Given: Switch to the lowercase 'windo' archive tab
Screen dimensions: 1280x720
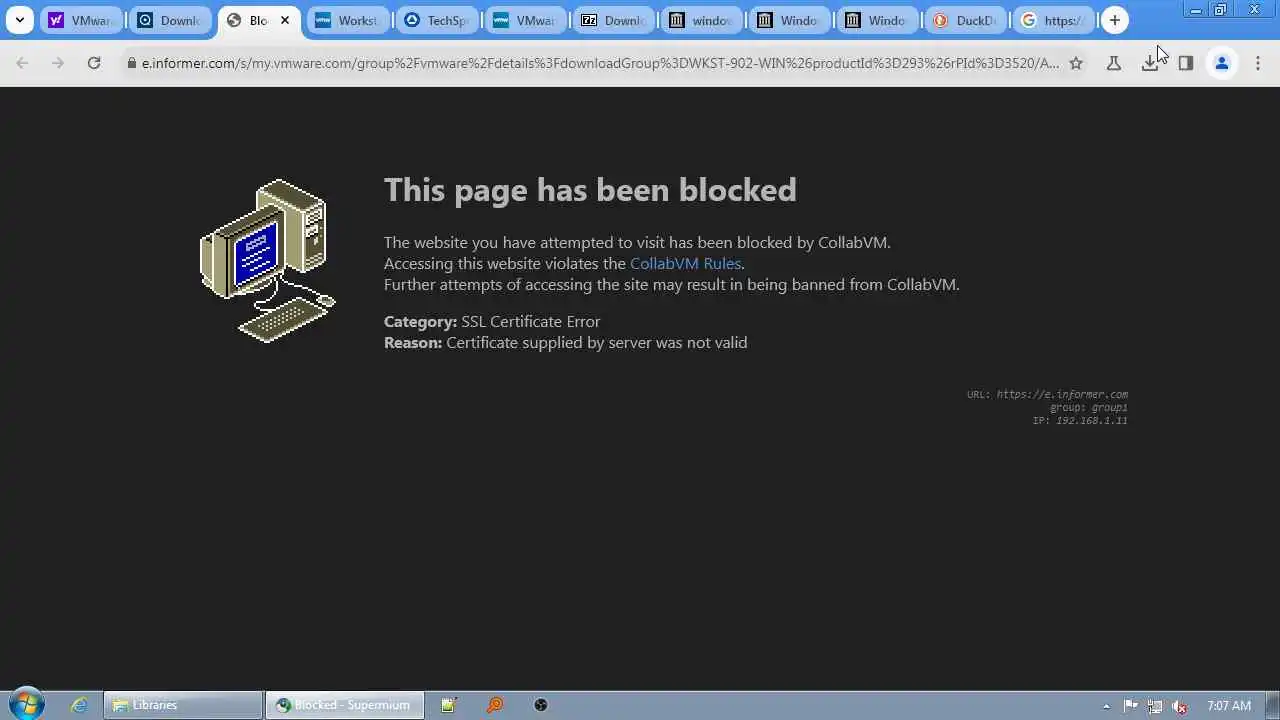Looking at the screenshot, I should [x=700, y=20].
